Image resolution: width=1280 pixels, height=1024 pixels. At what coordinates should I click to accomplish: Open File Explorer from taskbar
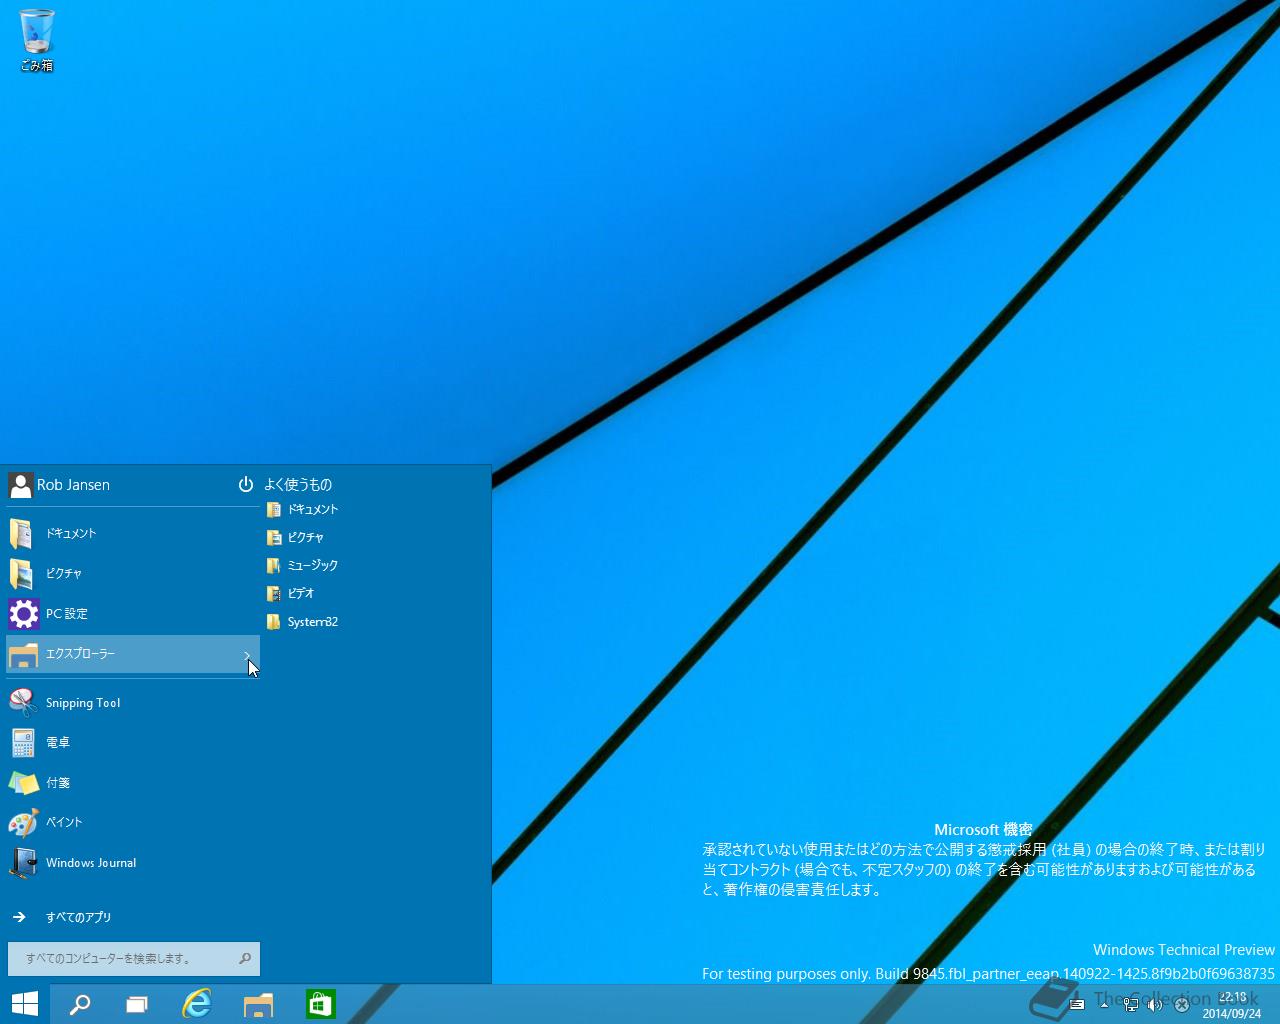[x=258, y=1004]
